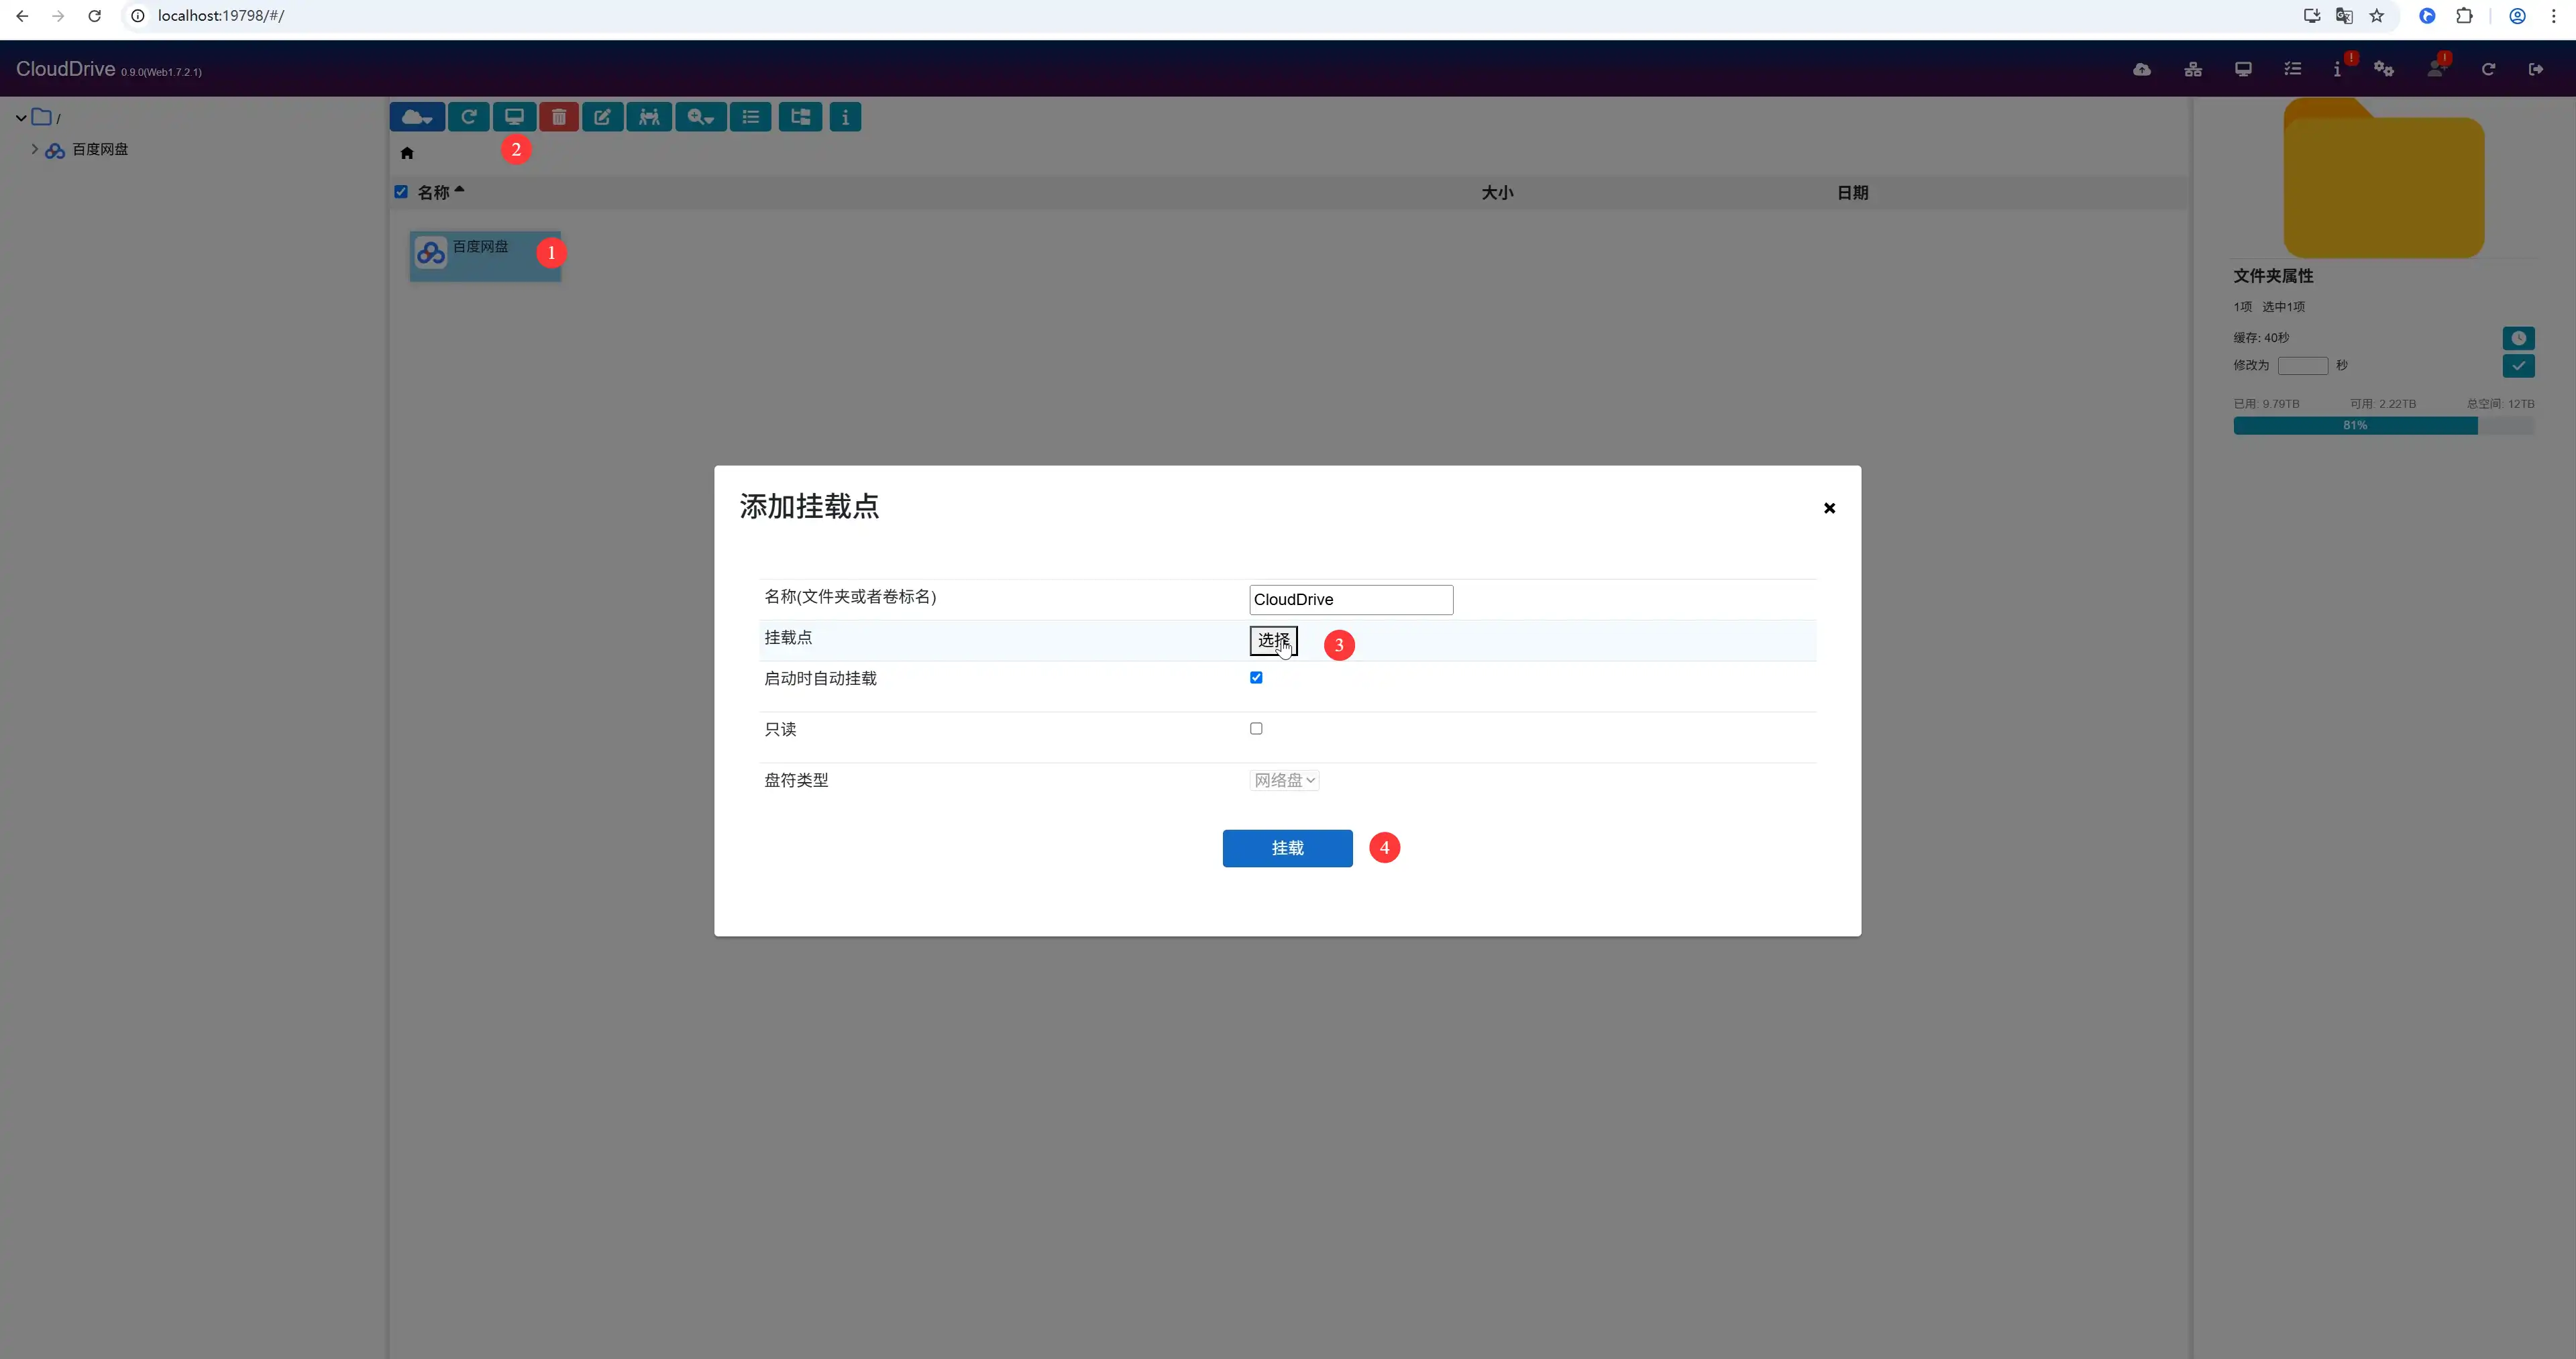
Task: Click the browser reload button
Action: (x=94, y=16)
